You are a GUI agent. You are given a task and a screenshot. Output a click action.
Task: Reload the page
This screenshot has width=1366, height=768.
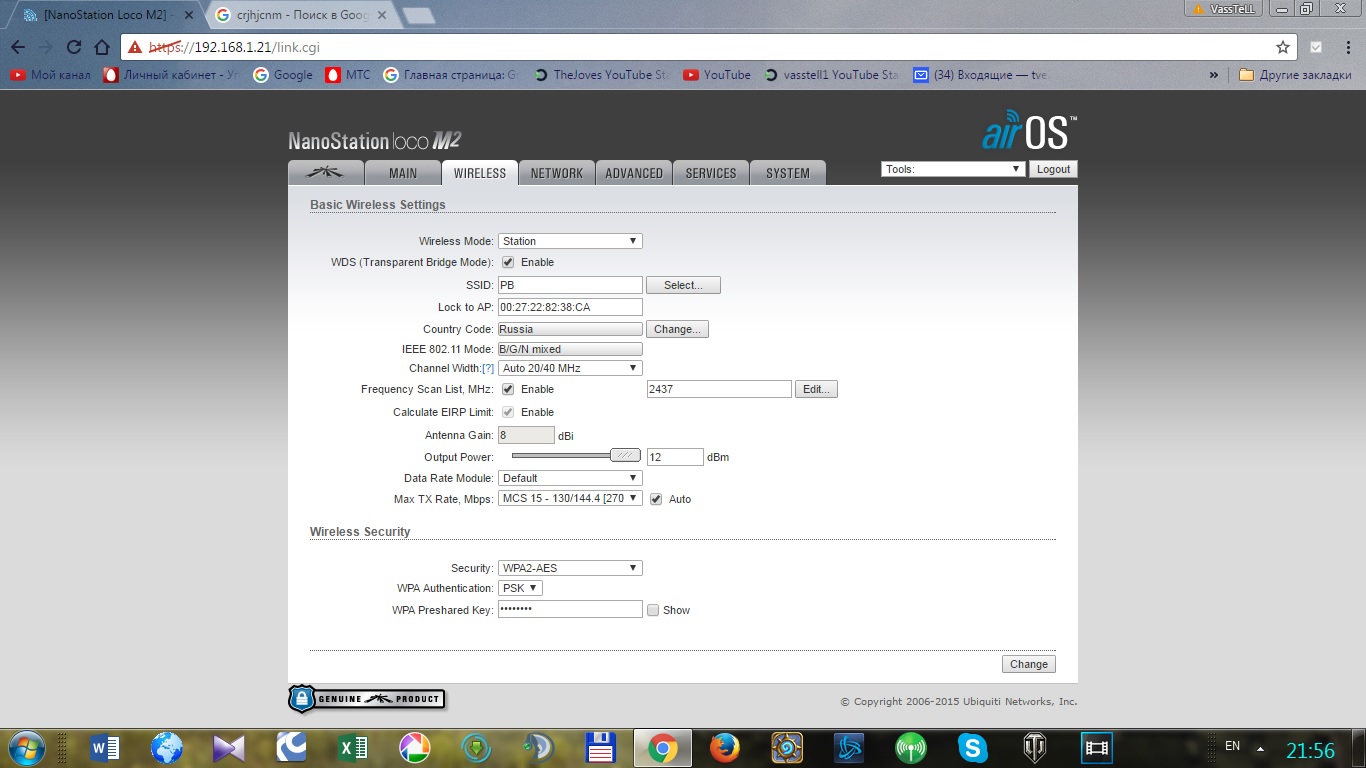pyautogui.click(x=73, y=47)
